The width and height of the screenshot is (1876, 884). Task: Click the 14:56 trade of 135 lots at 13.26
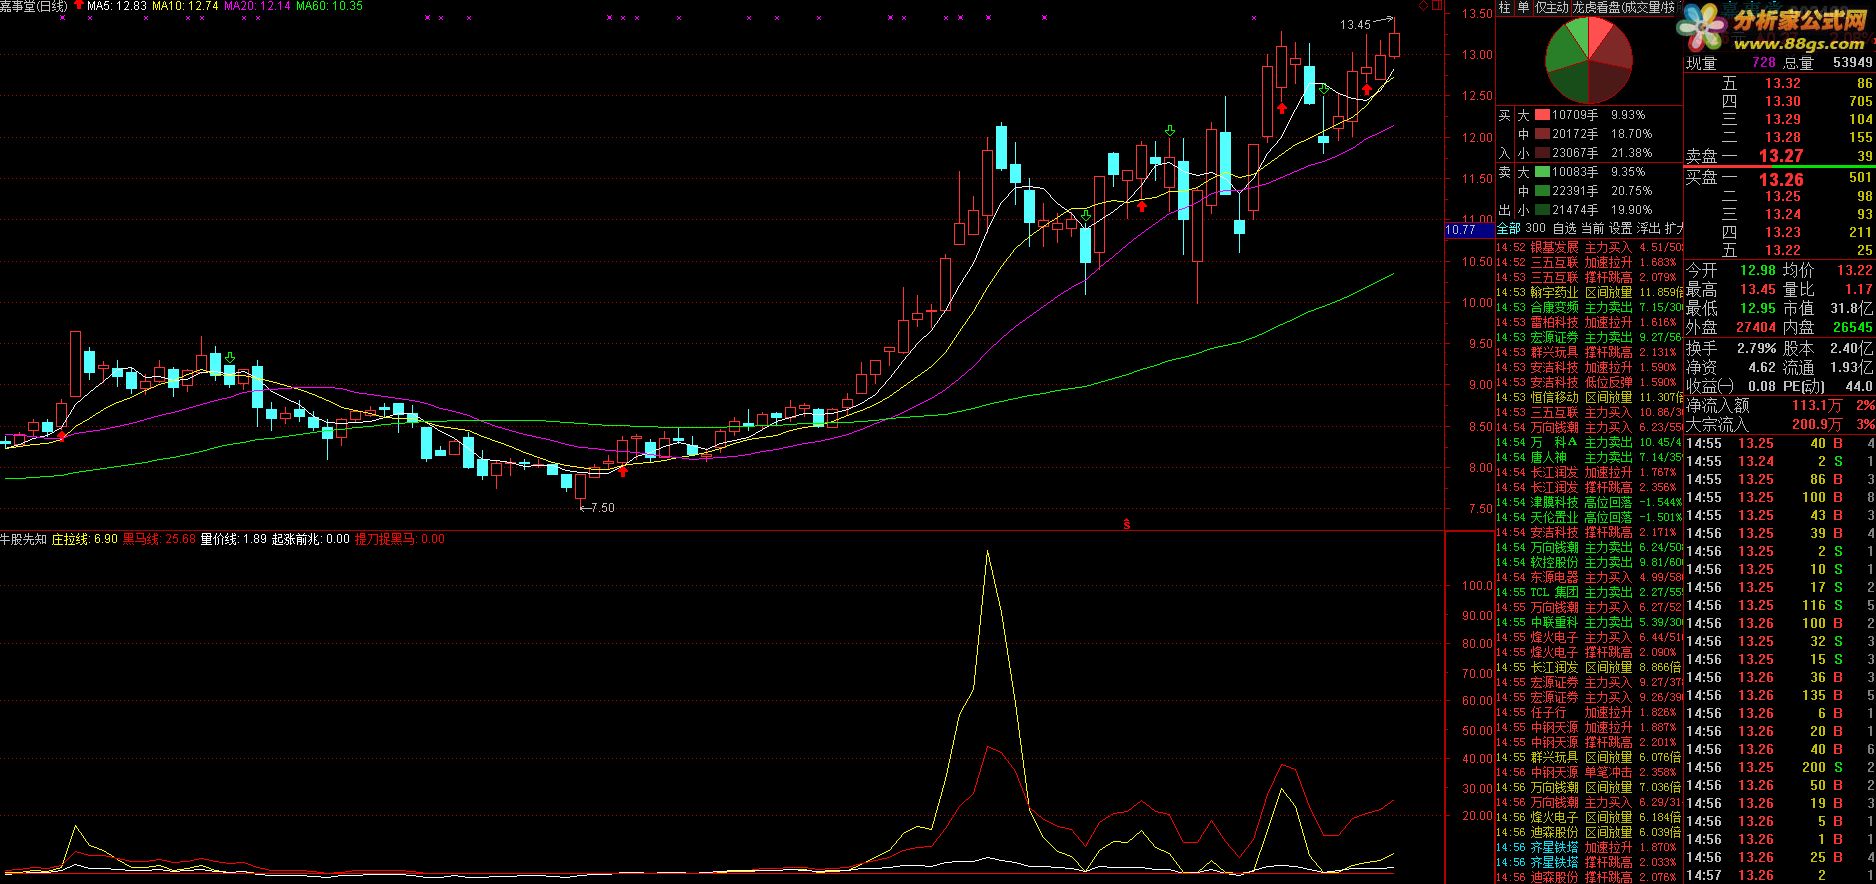pyautogui.click(x=1780, y=695)
